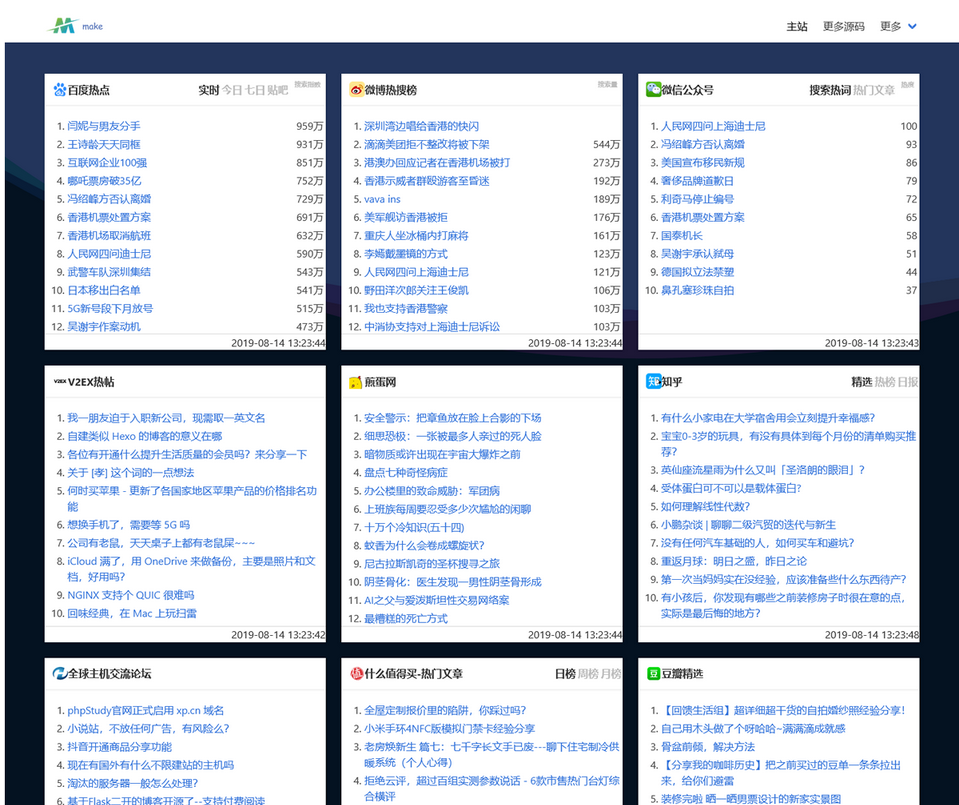This screenshot has height=805, width=959.
Task: Open Weibo topic 美军舰访香港被拒
Action: coord(405,217)
